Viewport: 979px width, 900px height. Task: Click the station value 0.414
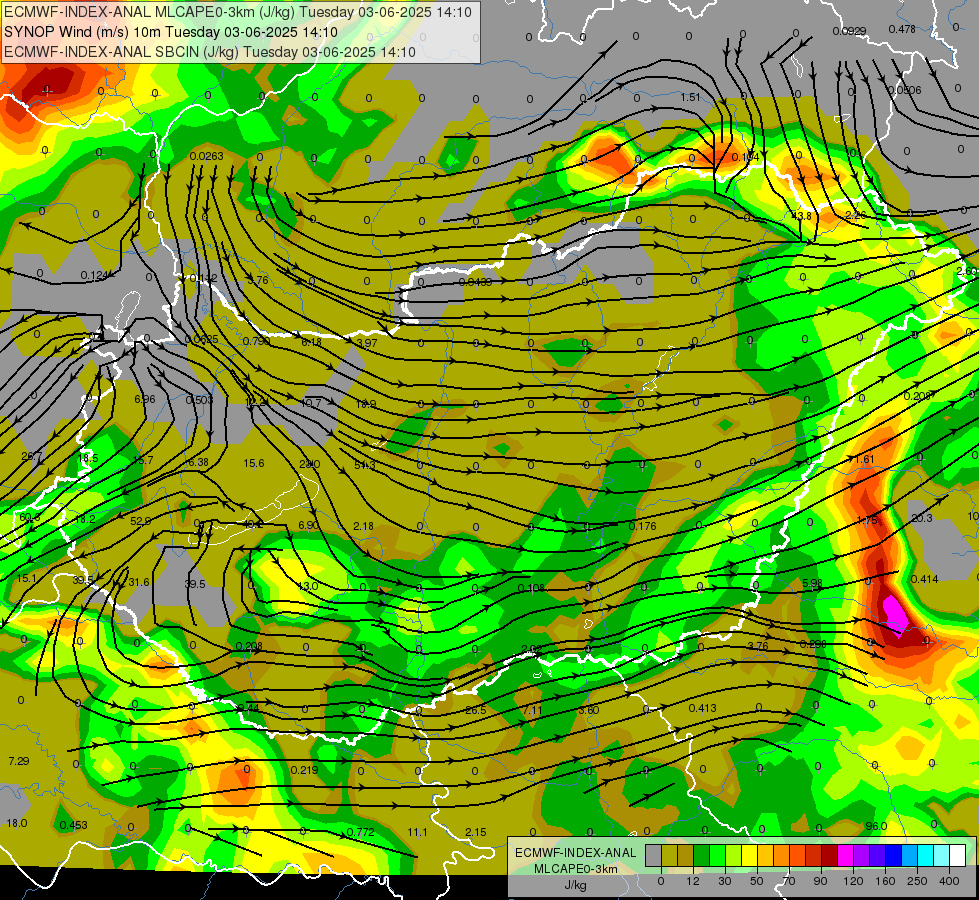(925, 579)
